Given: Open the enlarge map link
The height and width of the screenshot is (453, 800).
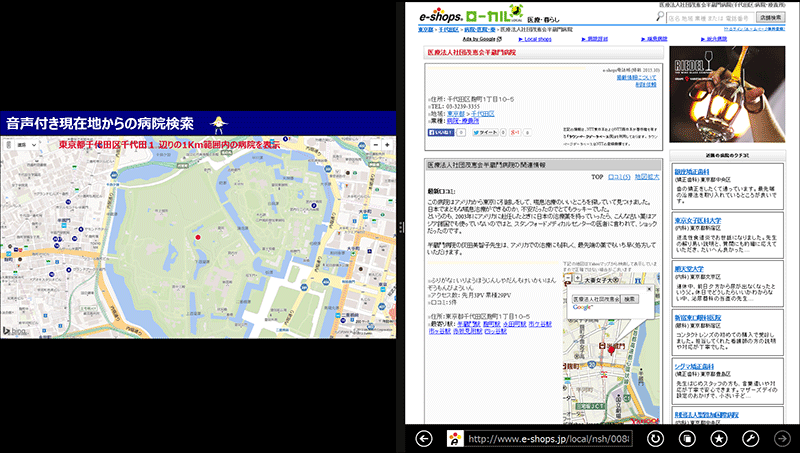Looking at the screenshot, I should [x=647, y=177].
